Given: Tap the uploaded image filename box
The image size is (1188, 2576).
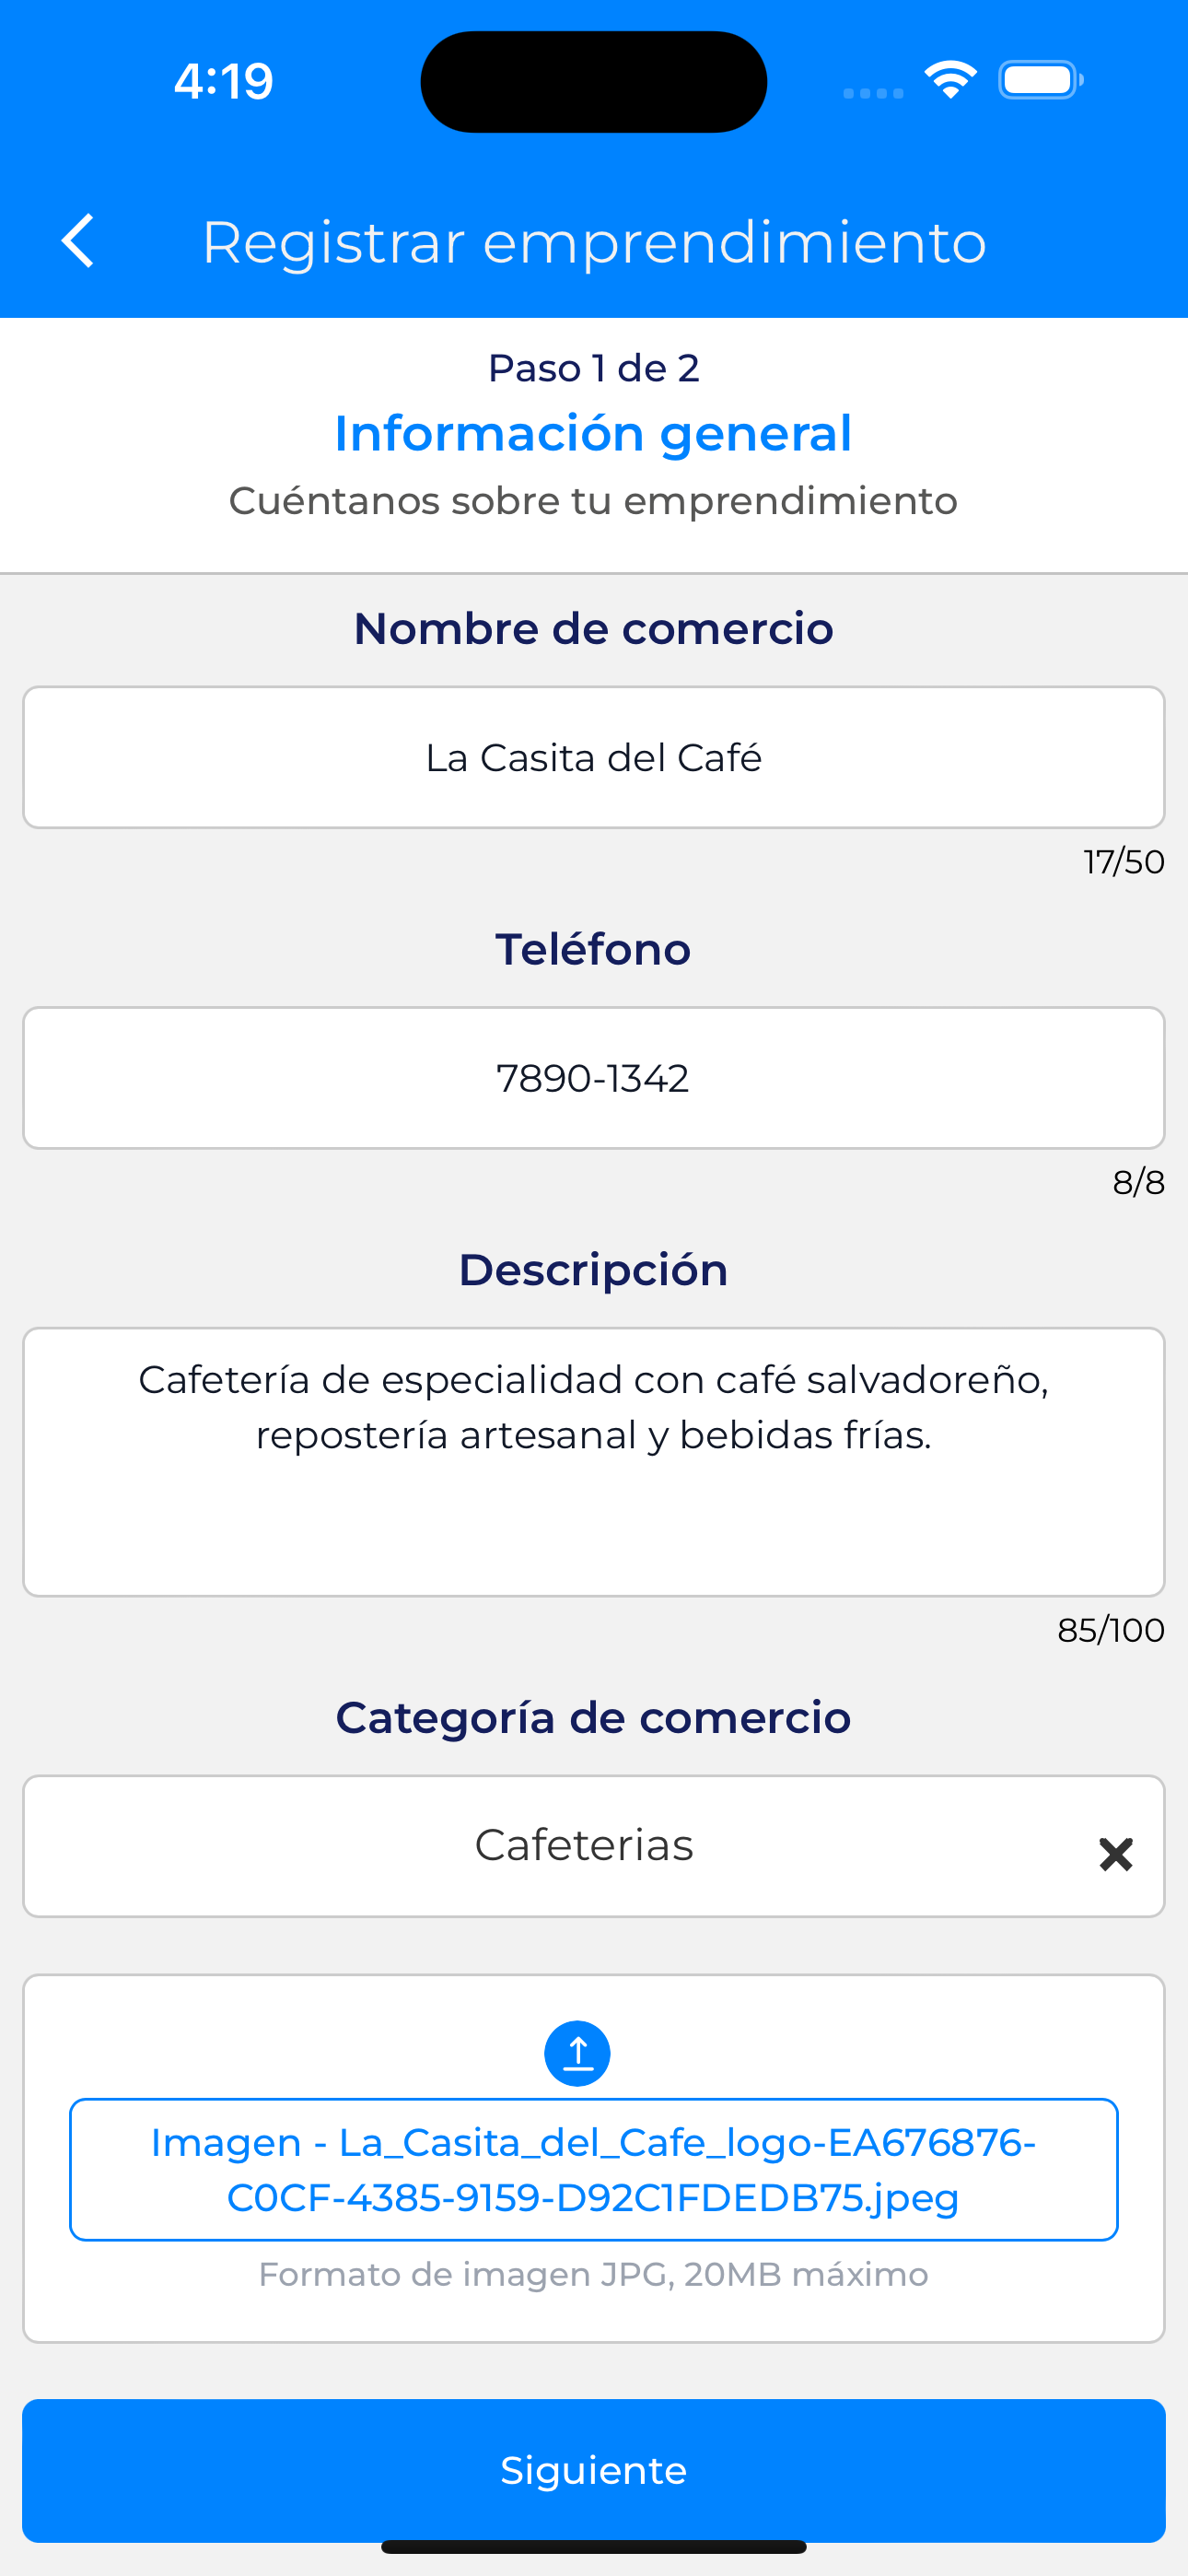Looking at the screenshot, I should pos(593,2169).
